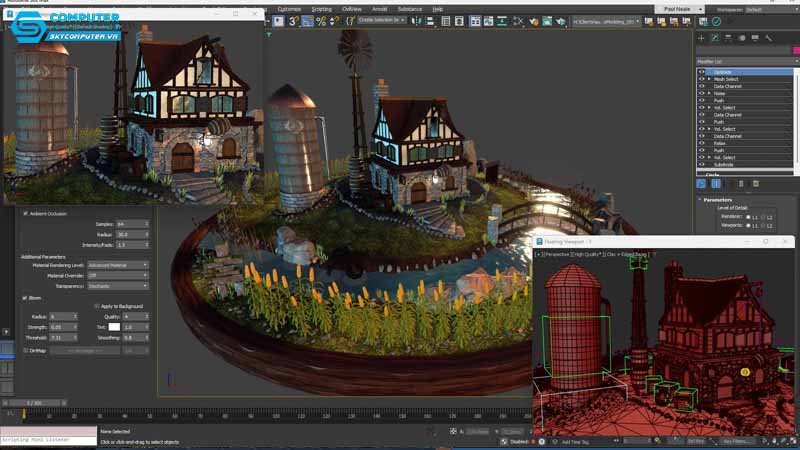Viewport: 800px width, 450px height.
Task: Click the Bloom Radius input field
Action: 63,317
